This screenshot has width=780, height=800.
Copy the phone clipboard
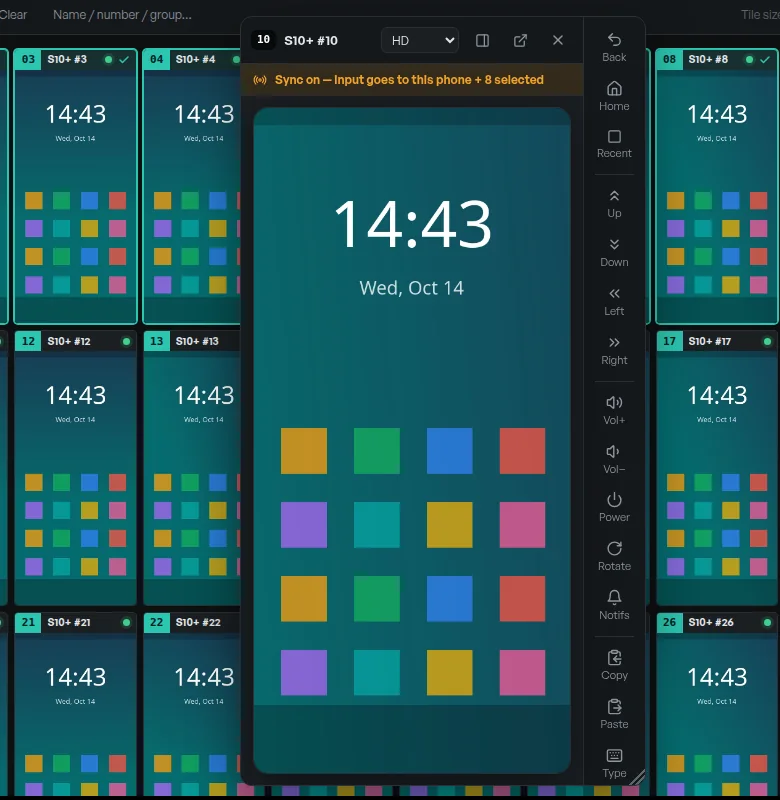click(x=614, y=666)
